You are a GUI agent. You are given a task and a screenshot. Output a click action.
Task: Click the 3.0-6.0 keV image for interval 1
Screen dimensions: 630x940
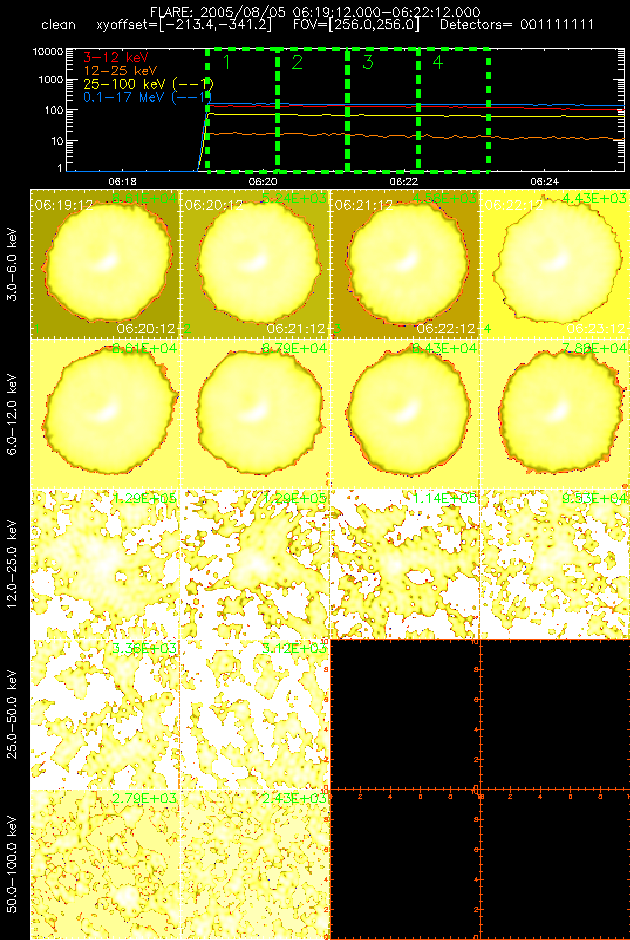click(105, 264)
